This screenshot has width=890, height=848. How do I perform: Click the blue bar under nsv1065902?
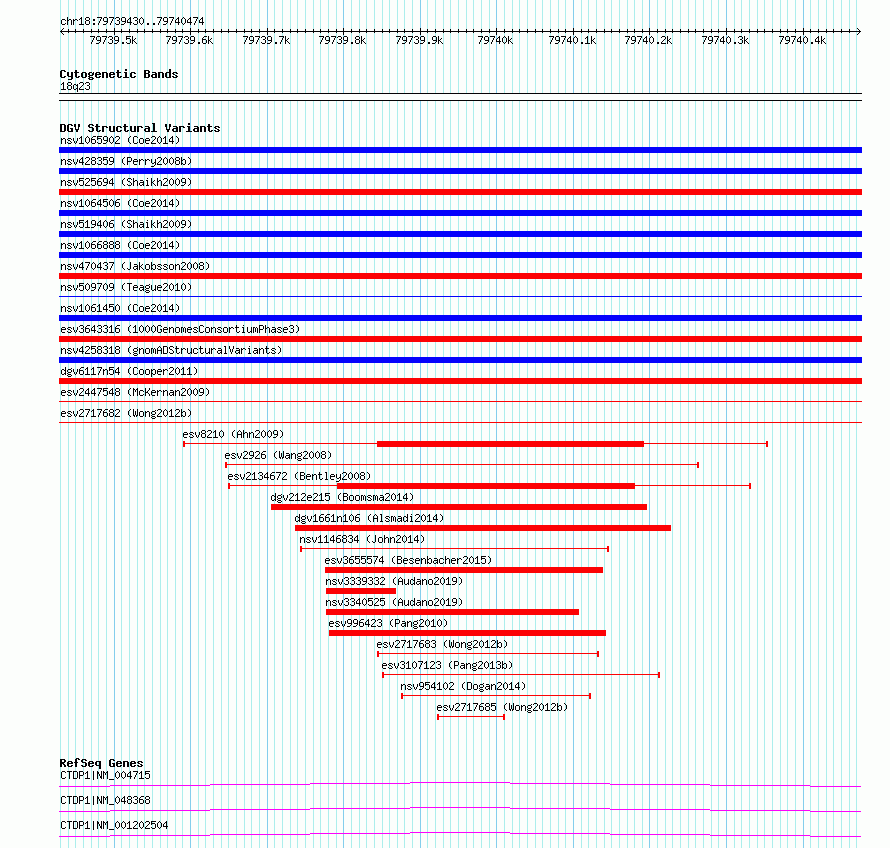[460, 150]
